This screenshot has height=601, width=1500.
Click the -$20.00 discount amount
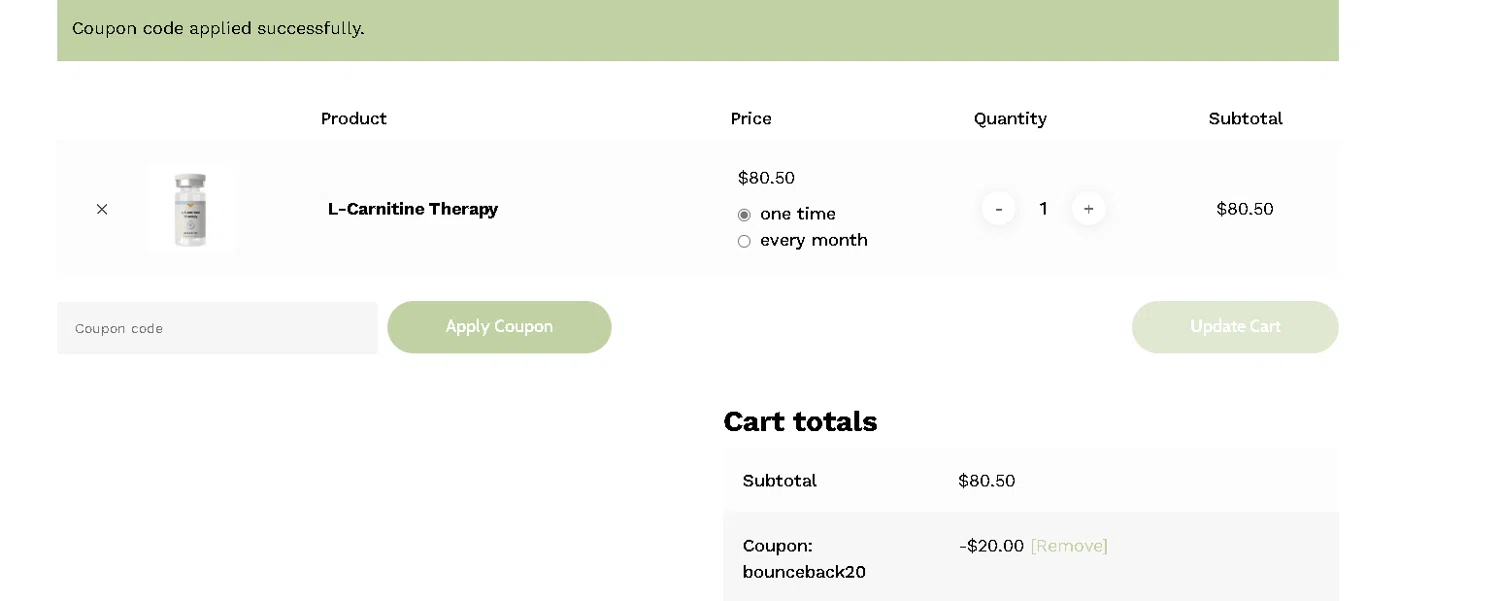(x=991, y=546)
